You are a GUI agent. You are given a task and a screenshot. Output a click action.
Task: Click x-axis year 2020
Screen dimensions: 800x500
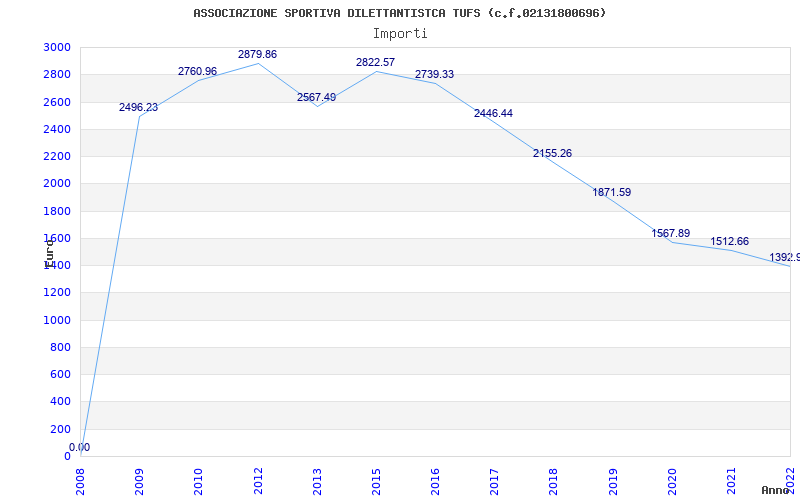coord(672,482)
